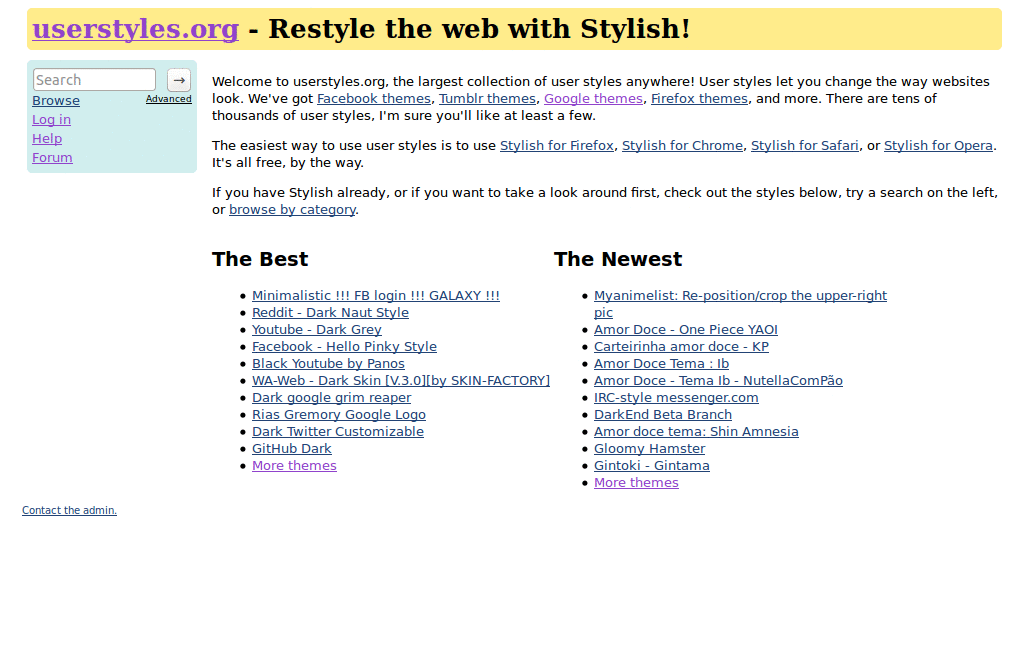Click The Newest heading text
The image size is (1024, 645).
(x=618, y=259)
